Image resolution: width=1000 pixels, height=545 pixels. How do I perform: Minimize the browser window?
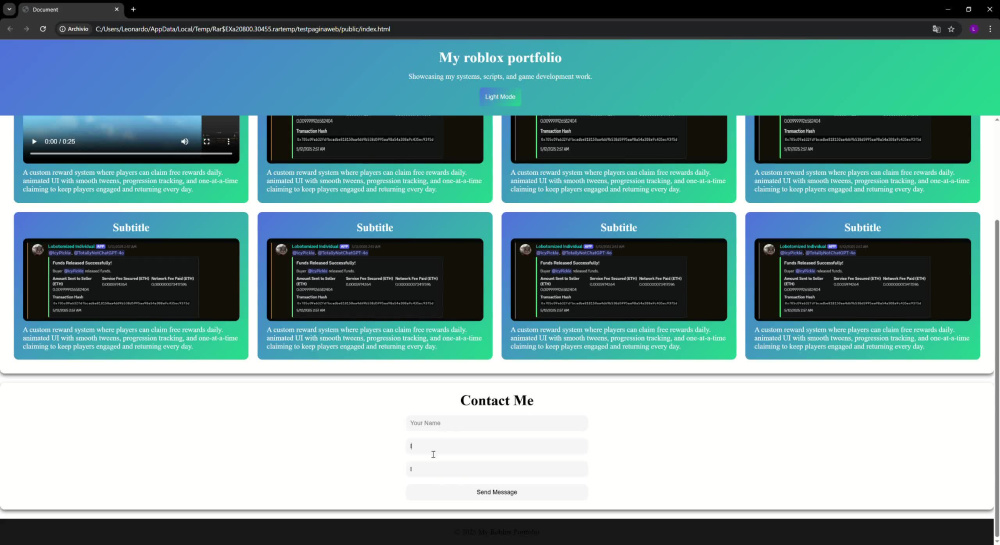(948, 10)
